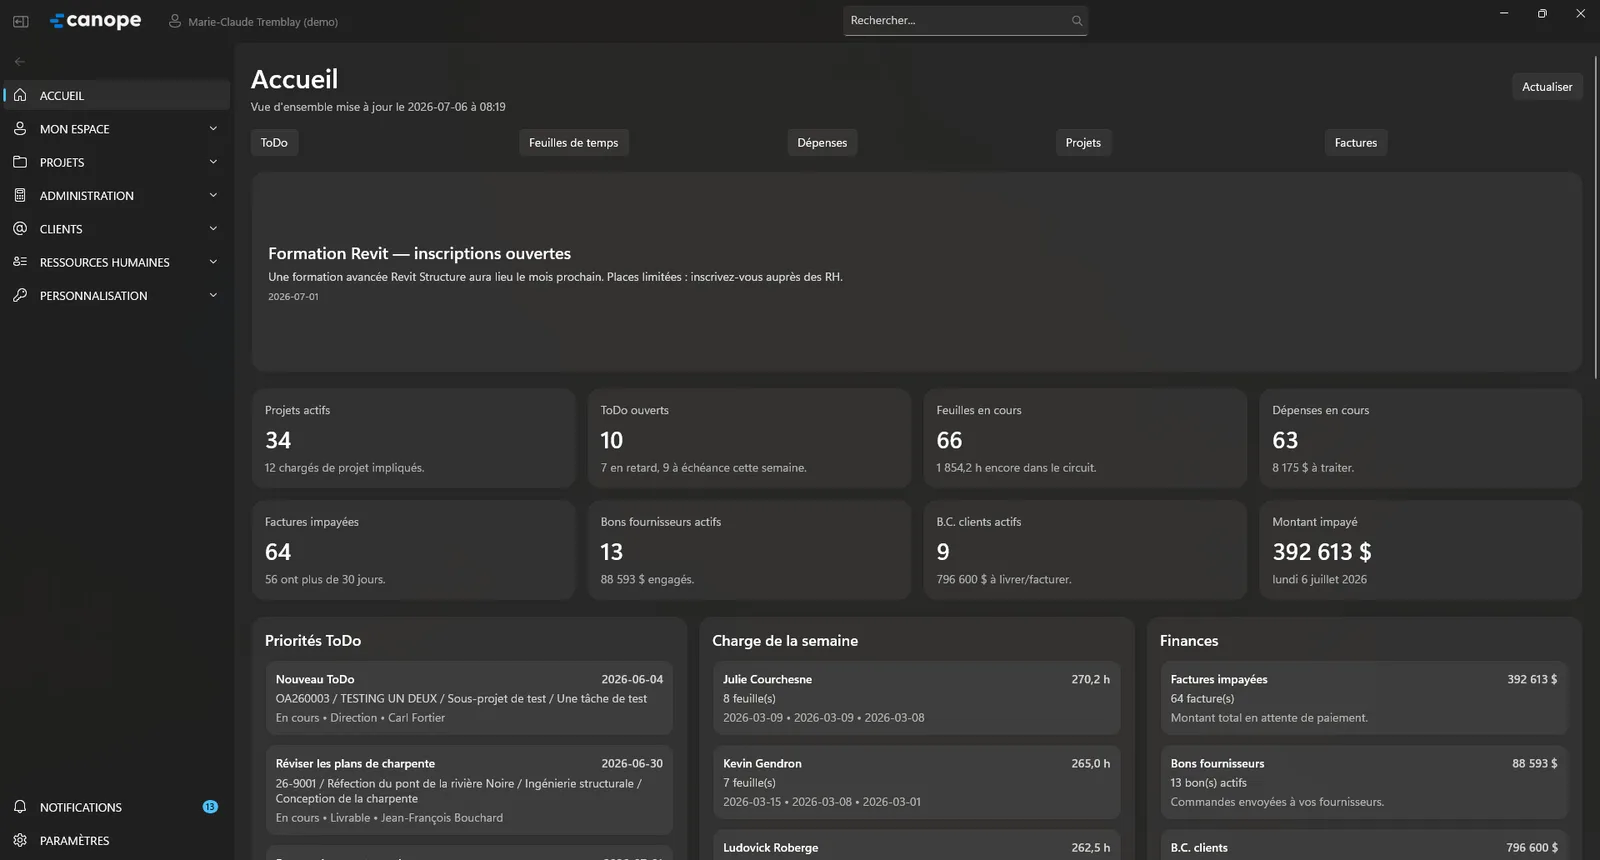
Task: Click the notifications count badge 13
Action: [x=210, y=806]
